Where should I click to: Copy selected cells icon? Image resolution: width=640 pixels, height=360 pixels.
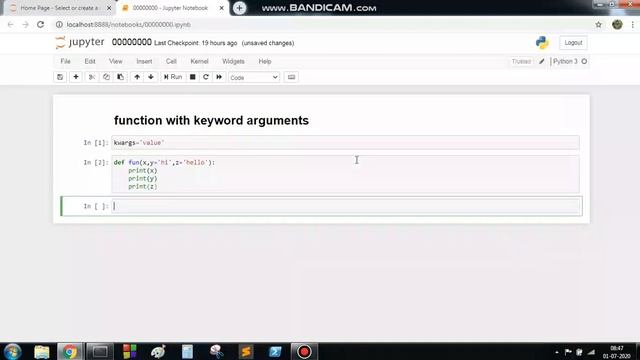(106, 77)
